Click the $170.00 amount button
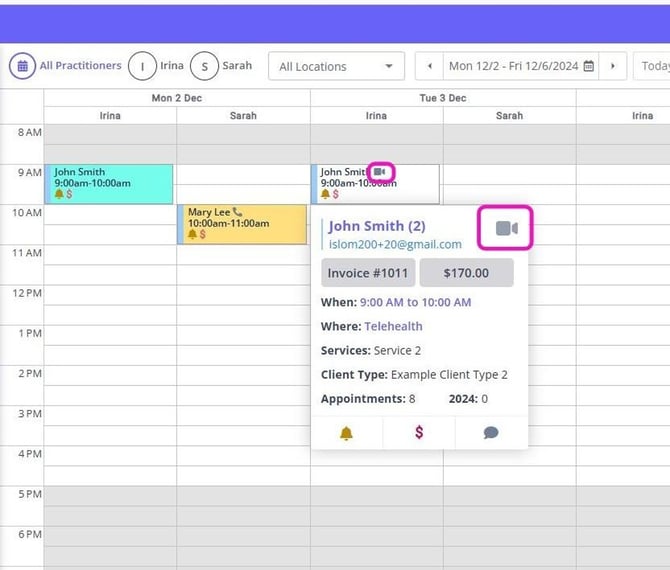The width and height of the screenshot is (670, 570). pos(466,273)
